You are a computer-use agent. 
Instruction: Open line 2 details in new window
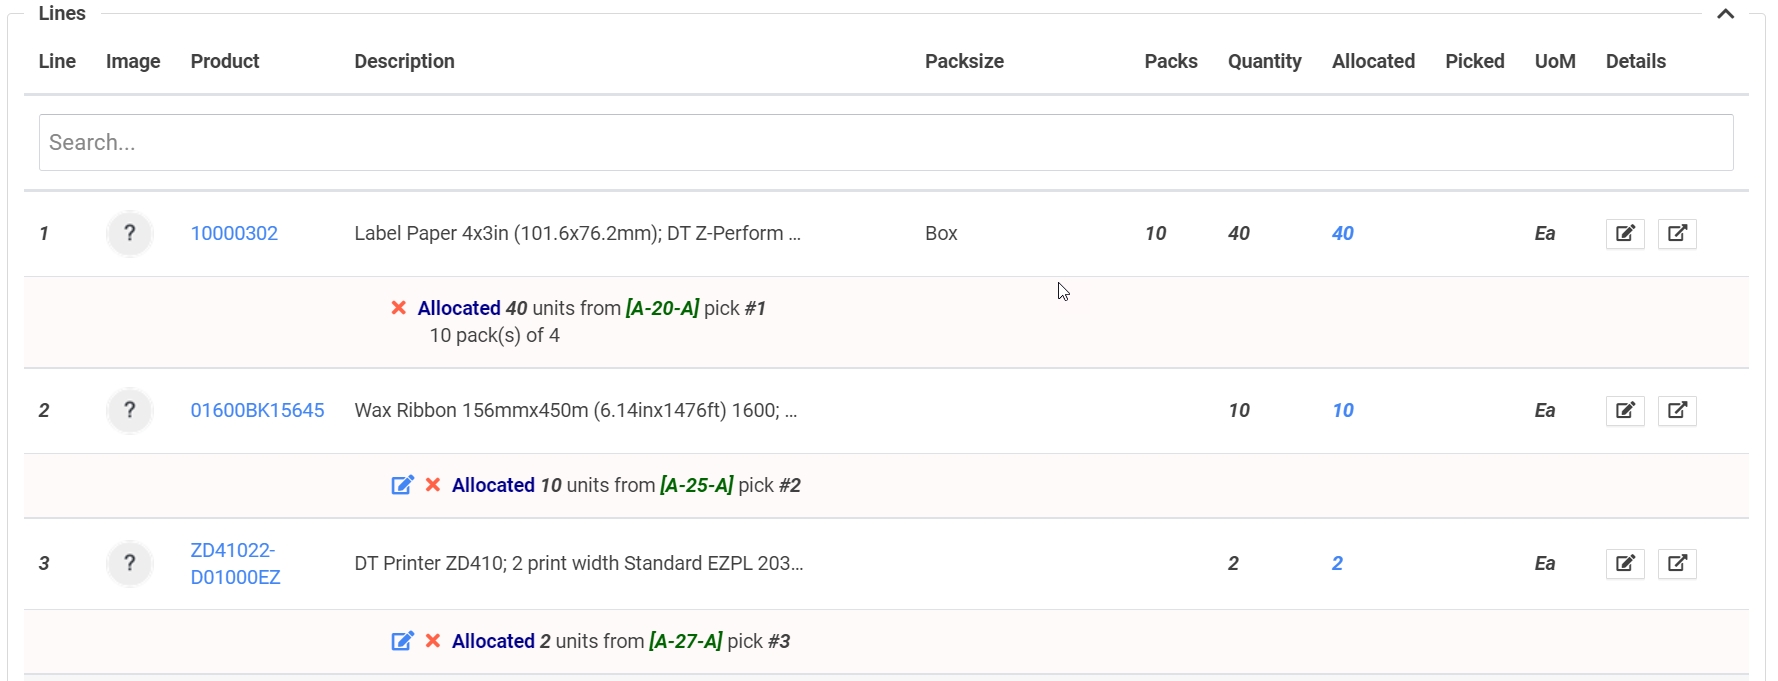coord(1677,411)
